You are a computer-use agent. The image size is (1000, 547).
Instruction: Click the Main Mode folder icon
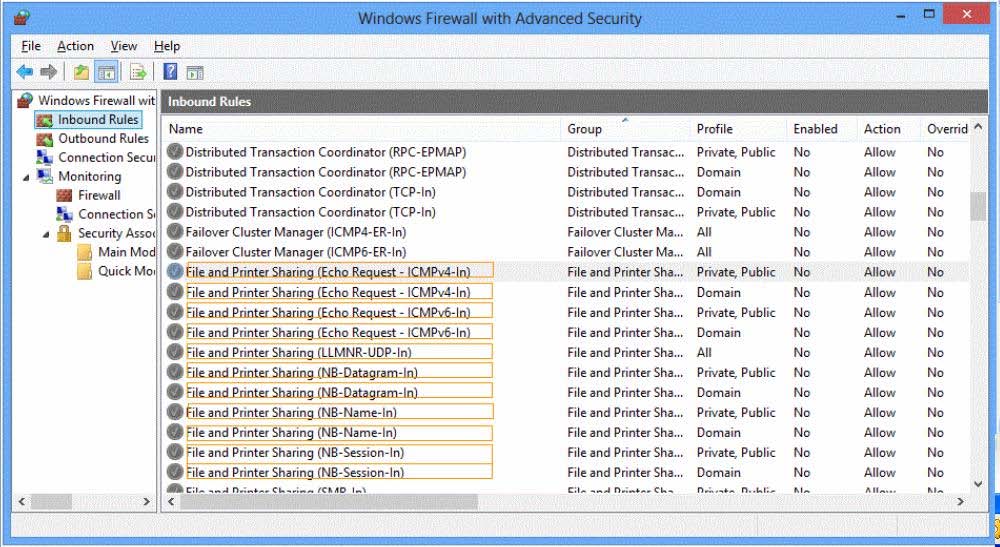point(84,252)
